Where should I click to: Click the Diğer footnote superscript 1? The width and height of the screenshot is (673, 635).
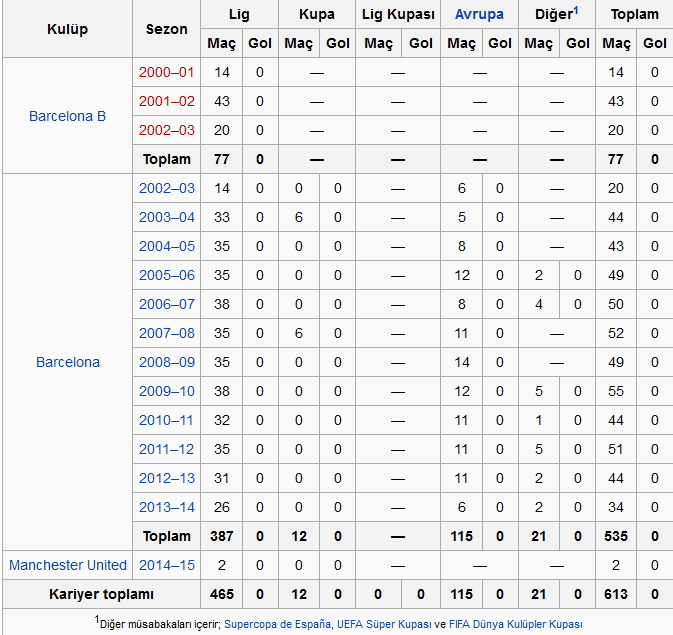click(576, 10)
